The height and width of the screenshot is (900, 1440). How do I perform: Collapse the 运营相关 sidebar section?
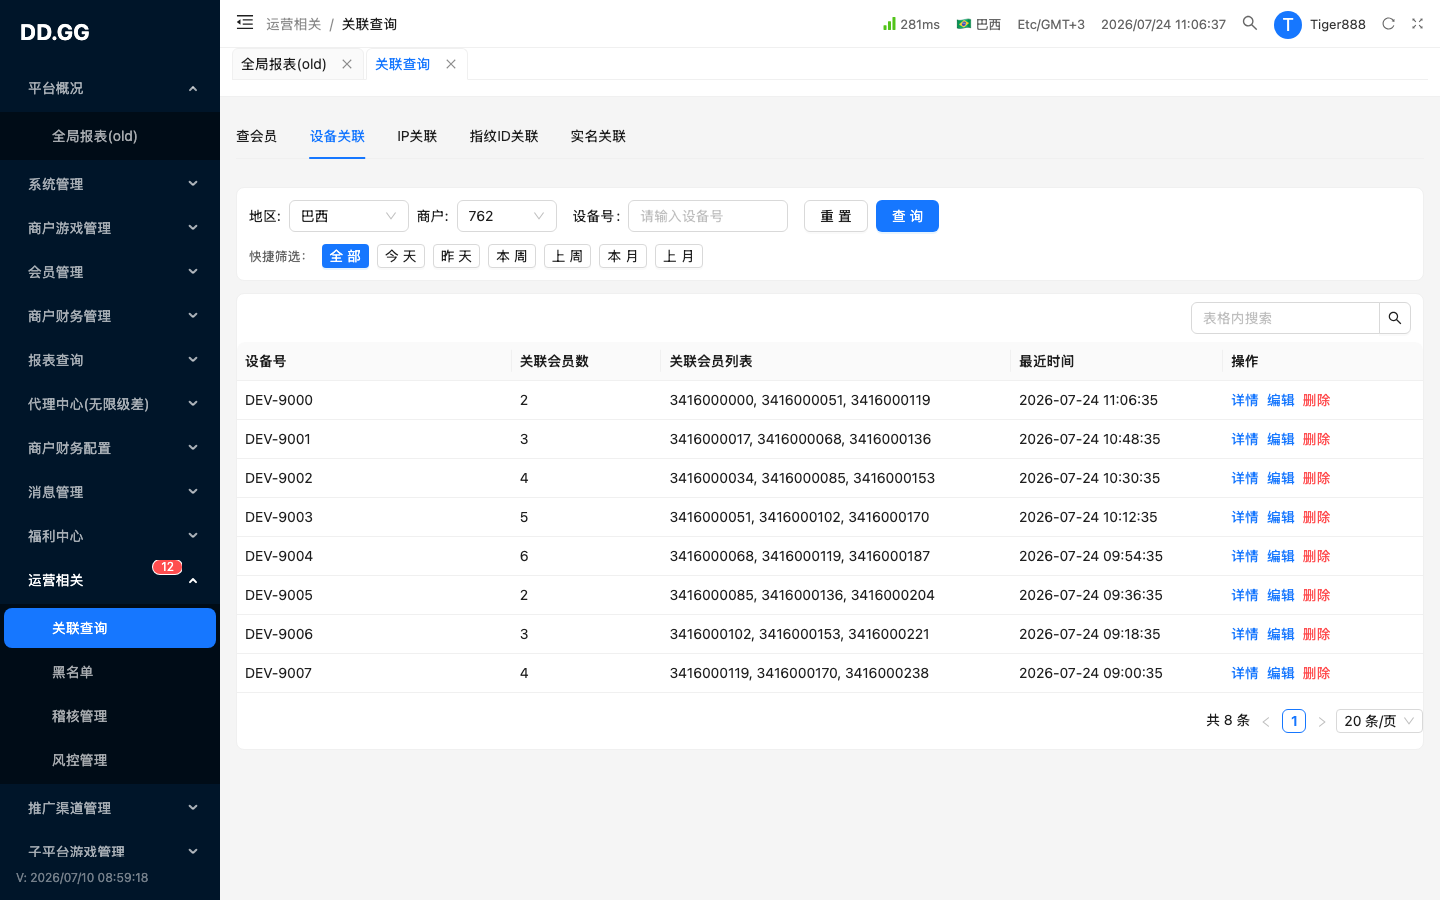110,580
